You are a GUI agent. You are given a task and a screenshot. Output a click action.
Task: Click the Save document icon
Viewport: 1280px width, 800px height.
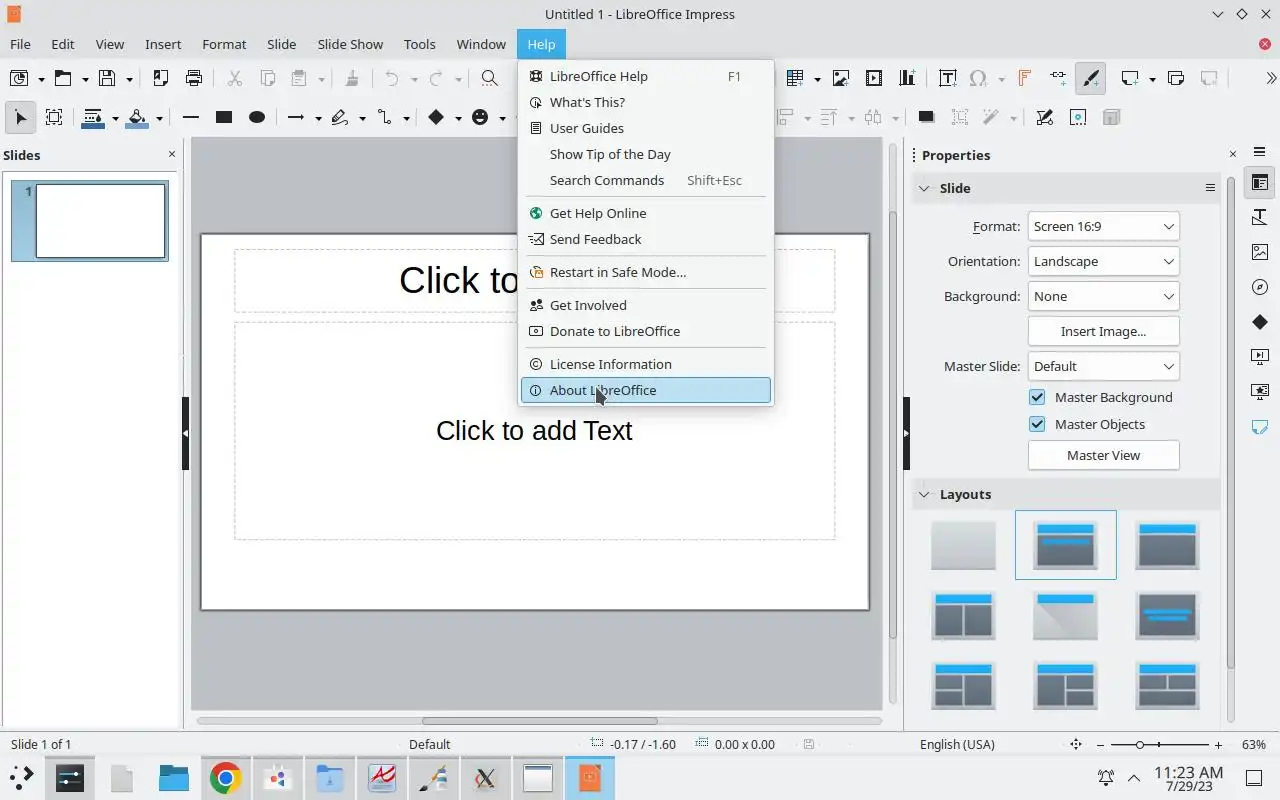coord(107,78)
